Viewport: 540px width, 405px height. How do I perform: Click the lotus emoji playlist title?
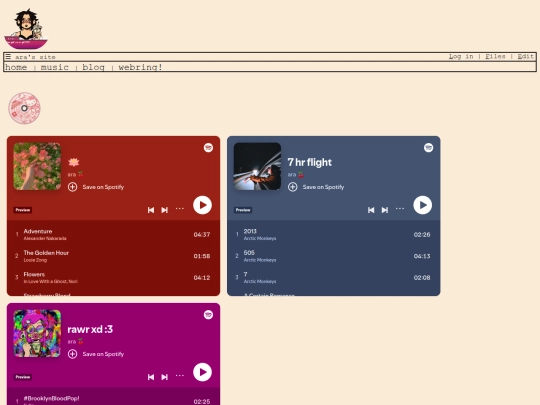pos(74,162)
